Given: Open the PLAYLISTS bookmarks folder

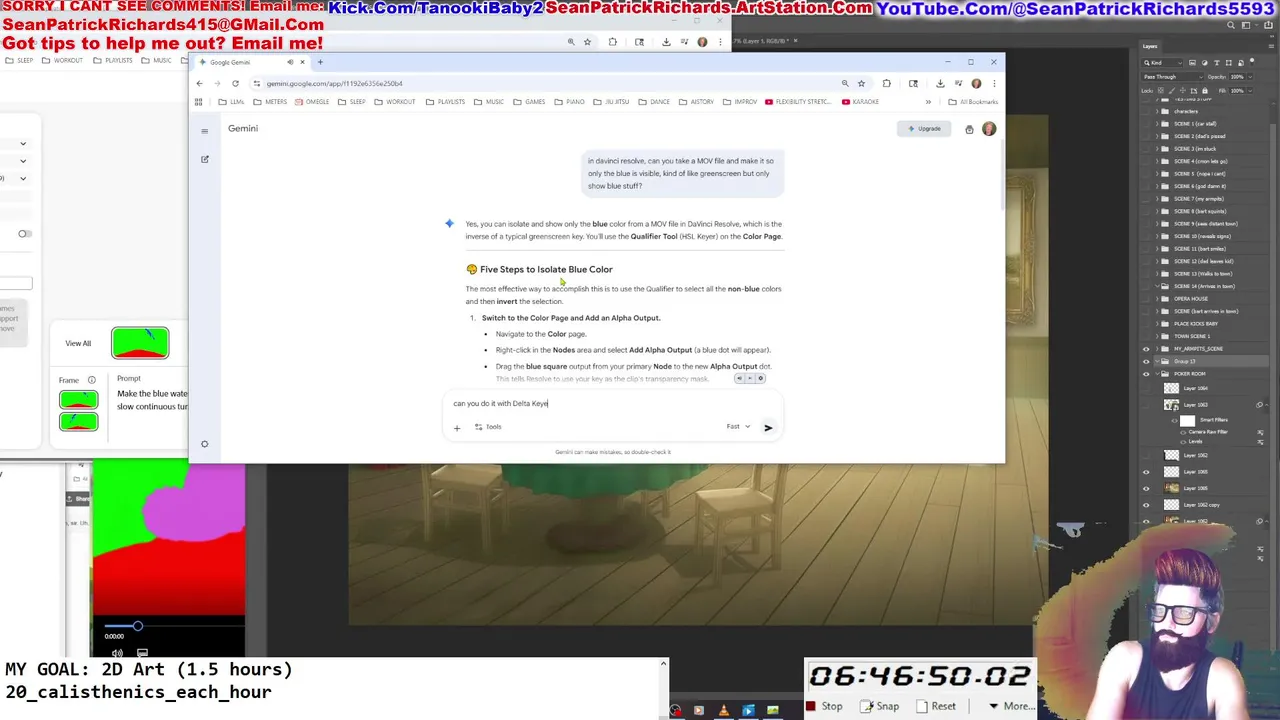Looking at the screenshot, I should click(x=445, y=102).
